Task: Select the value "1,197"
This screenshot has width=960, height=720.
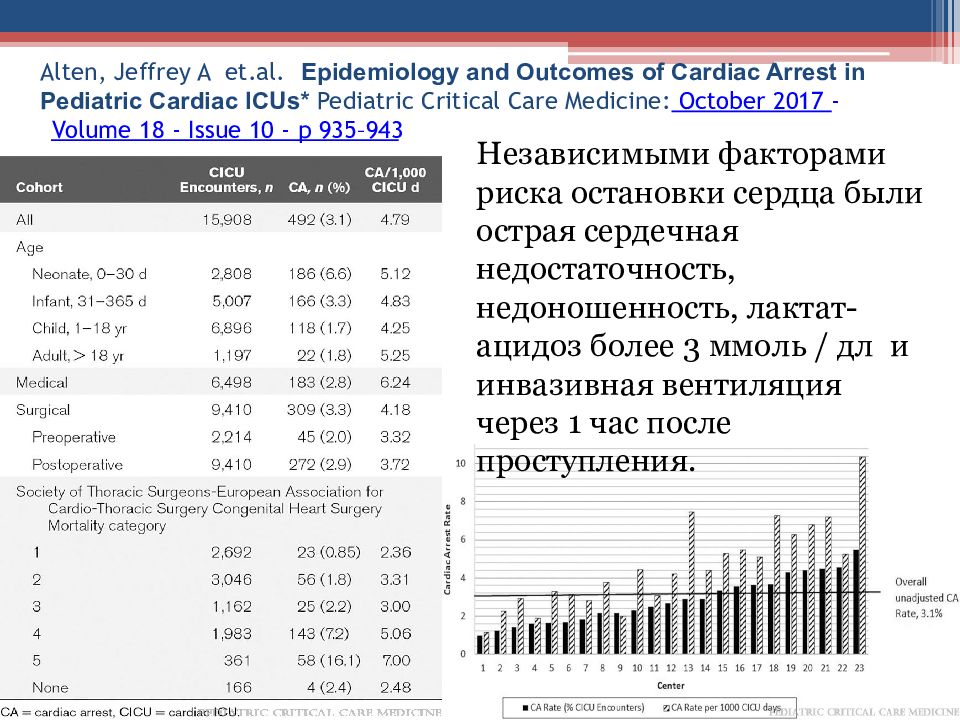Action: (x=232, y=356)
